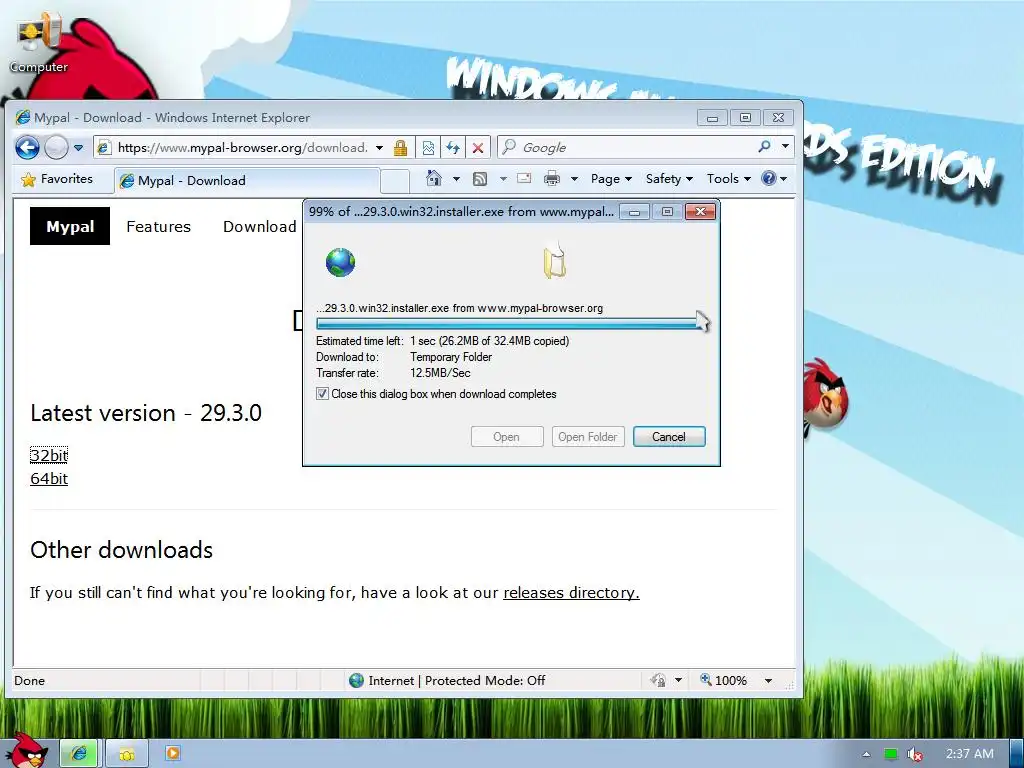Expand the search provider dropdown

tap(786, 147)
